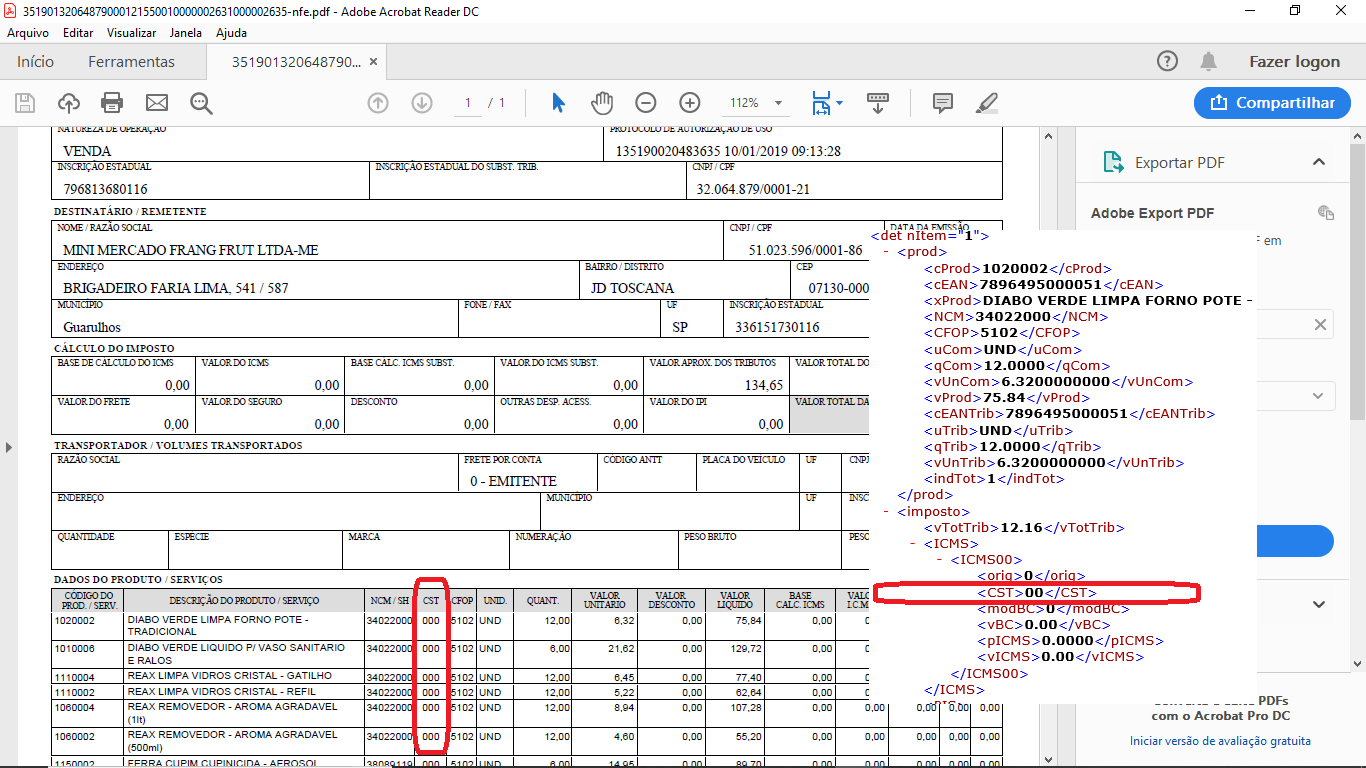Click the MINI MERCADO FRANG FRUT LTDA-ME name

pos(190,250)
